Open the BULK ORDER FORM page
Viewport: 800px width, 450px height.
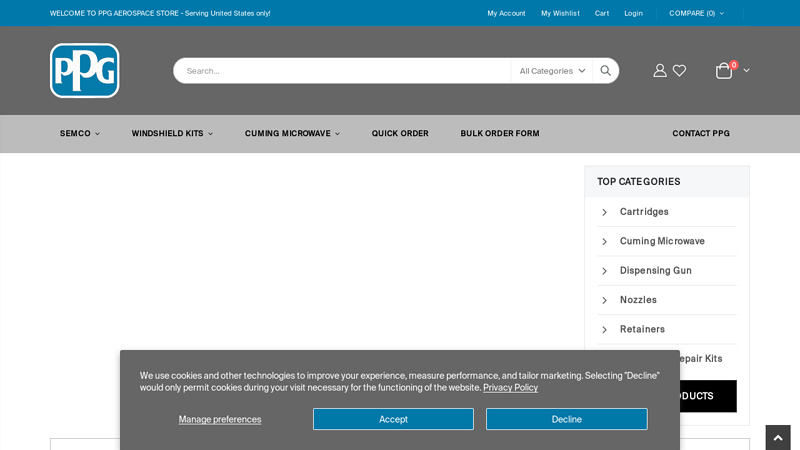tap(500, 133)
